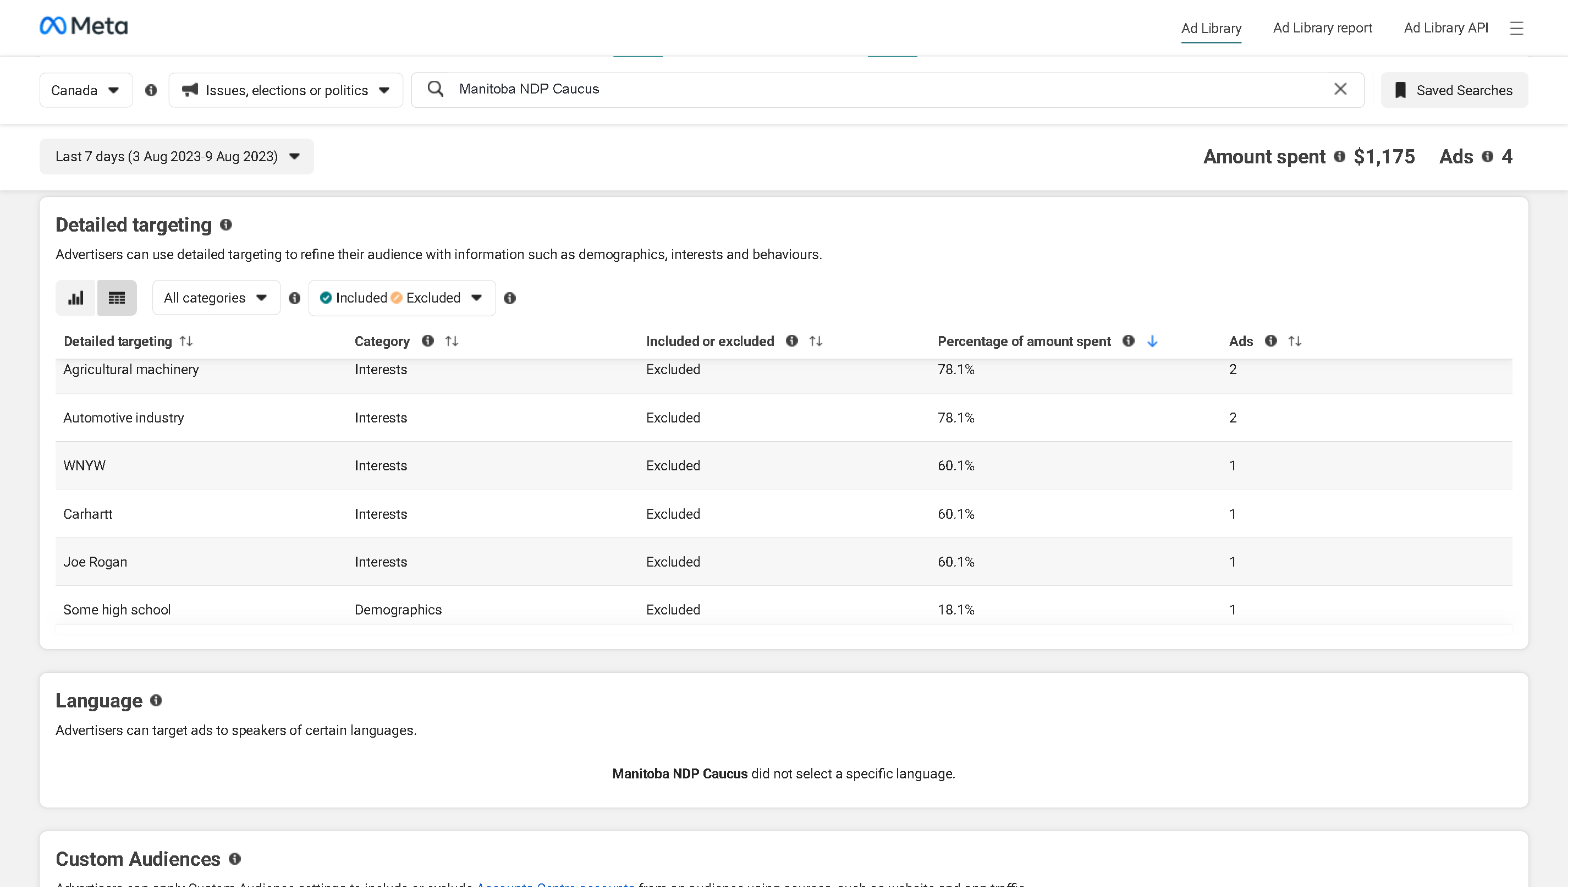Open Issues, elections or politics dropdown

(286, 90)
